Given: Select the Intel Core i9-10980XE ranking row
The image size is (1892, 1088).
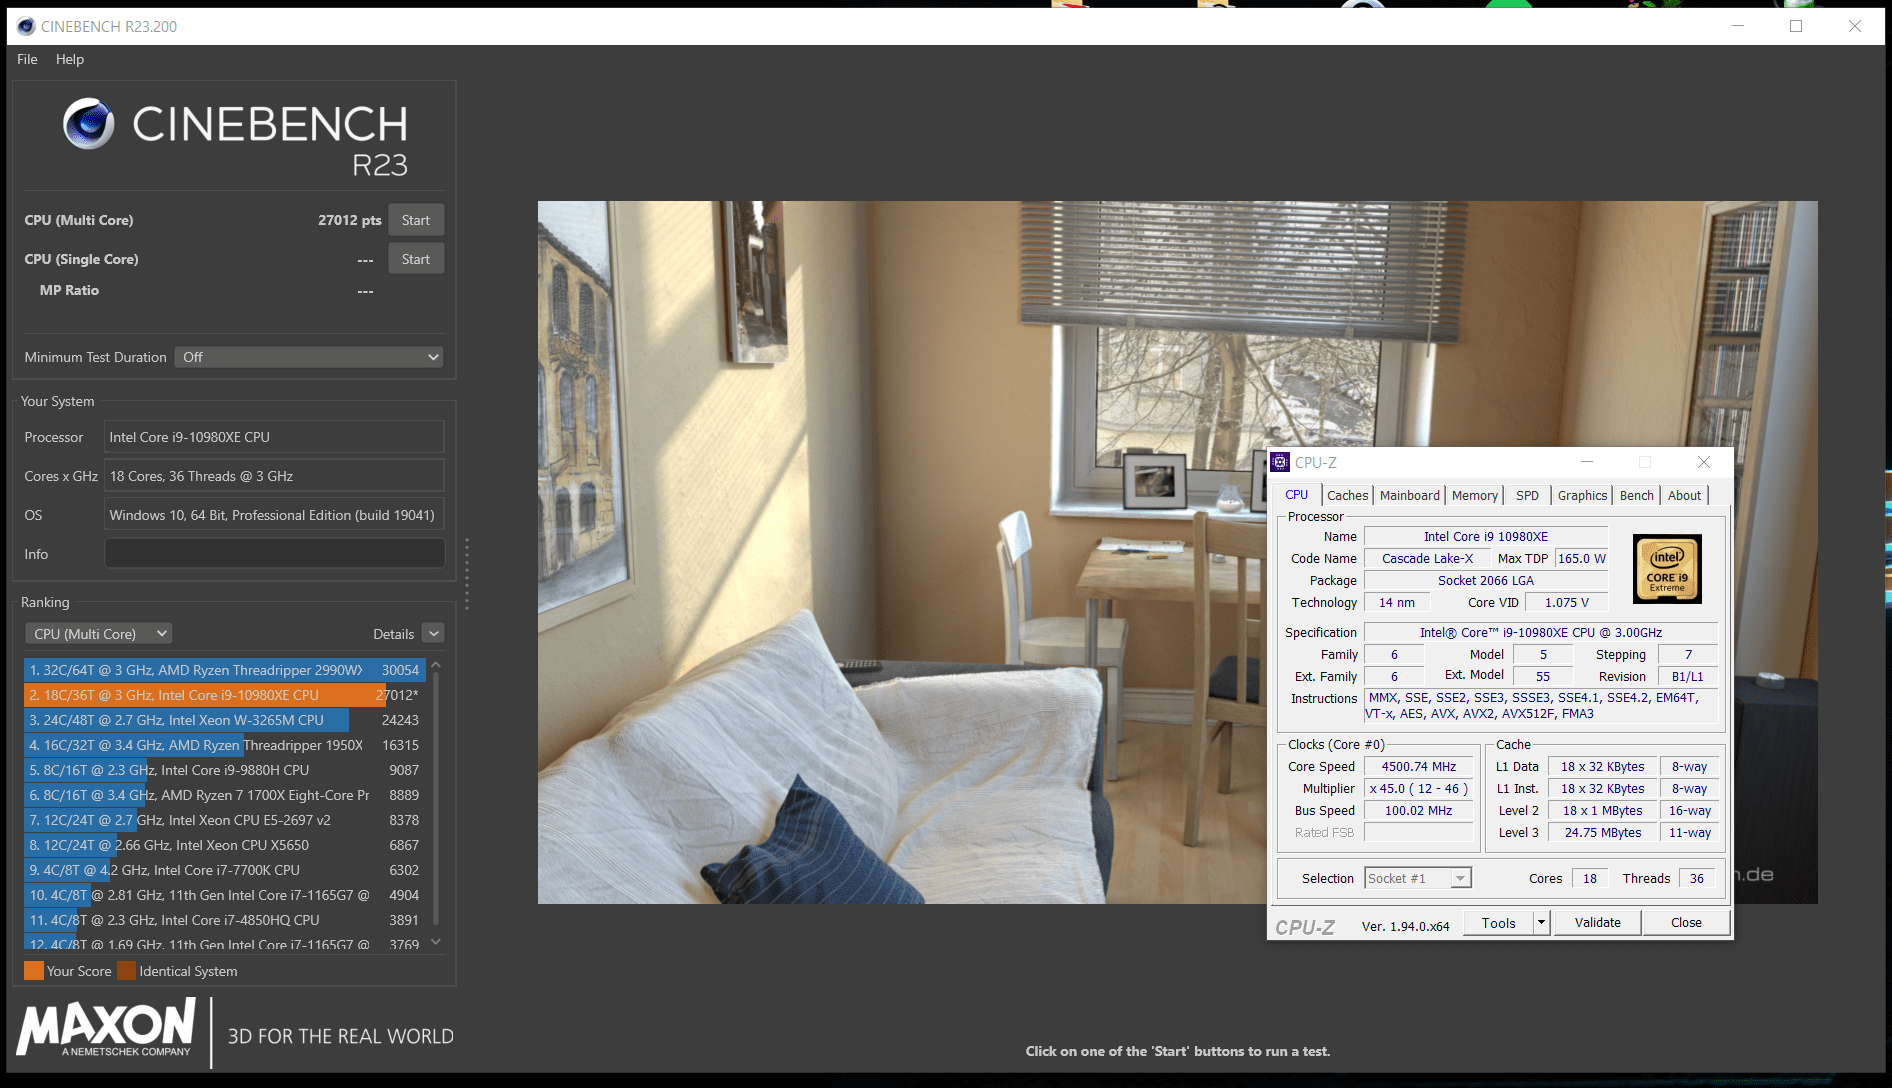Looking at the screenshot, I should (x=224, y=695).
